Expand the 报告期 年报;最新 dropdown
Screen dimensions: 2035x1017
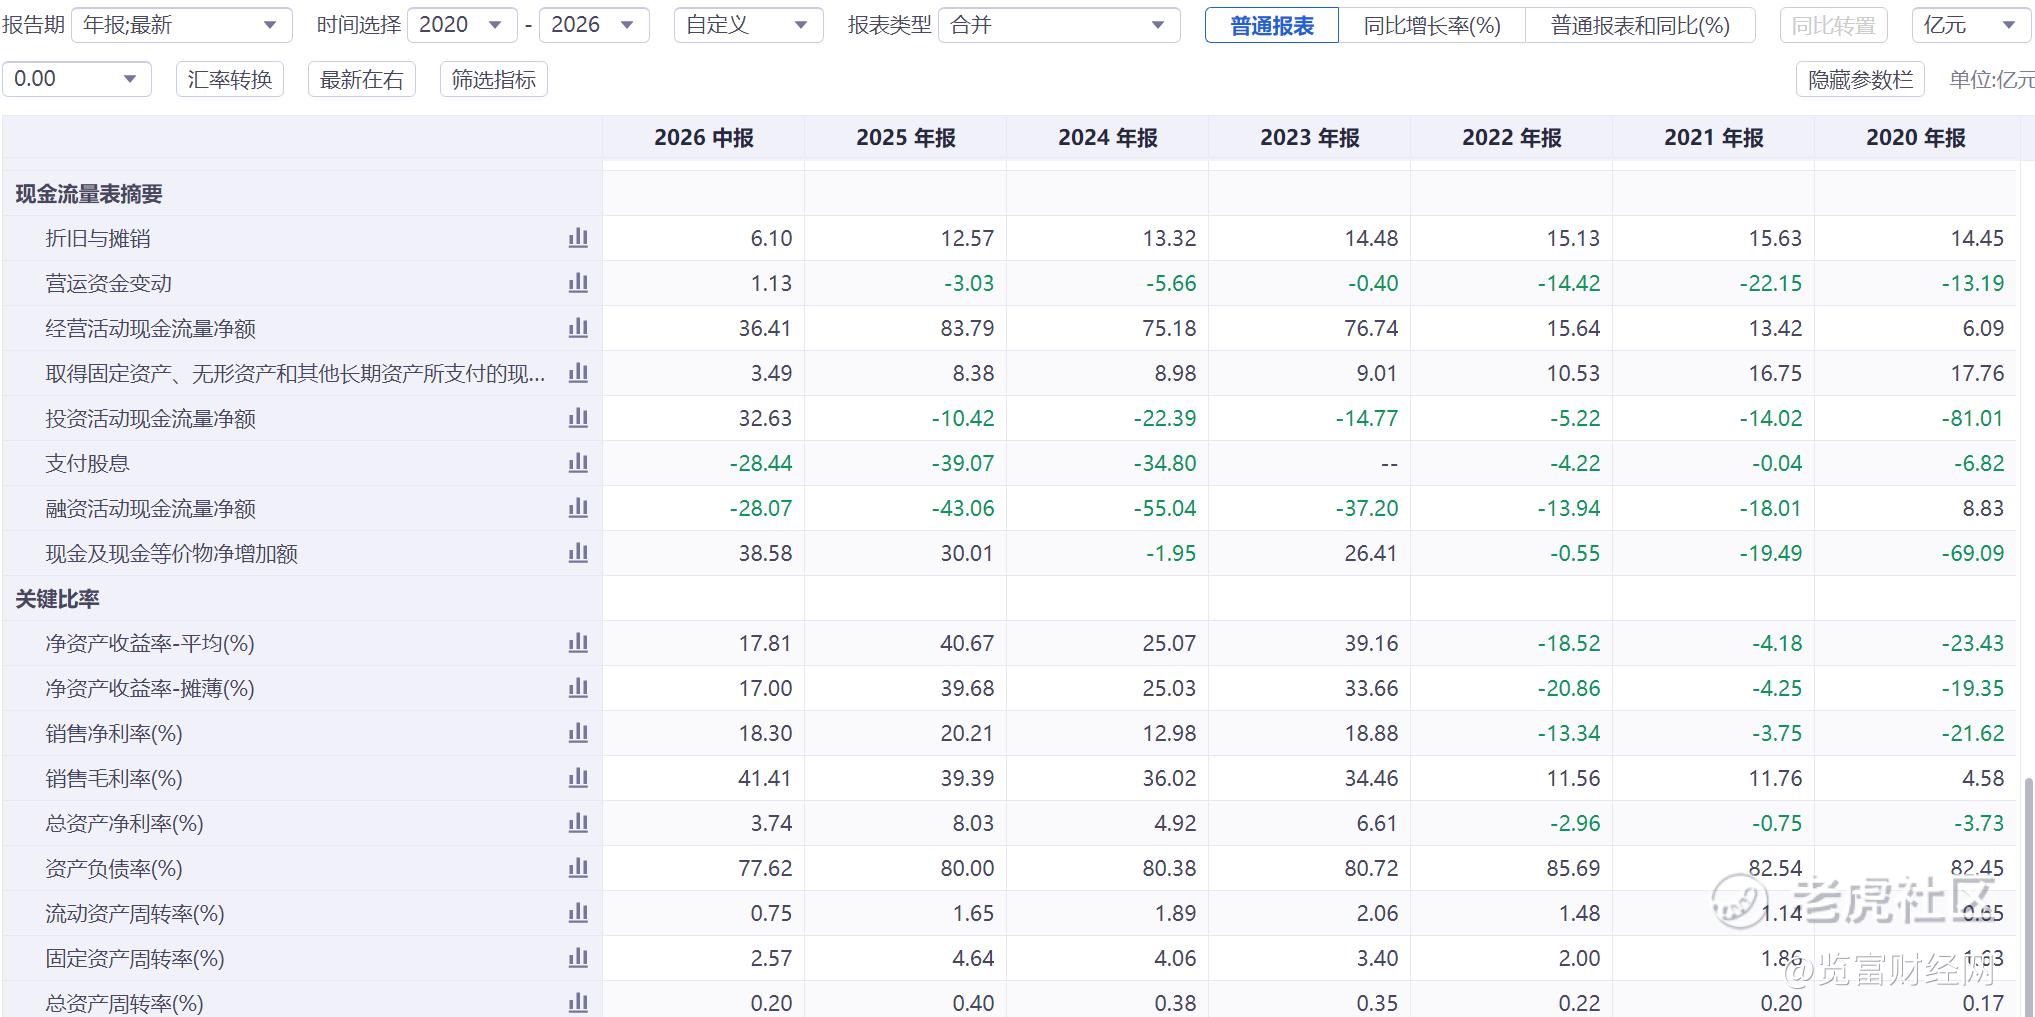pyautogui.click(x=182, y=25)
